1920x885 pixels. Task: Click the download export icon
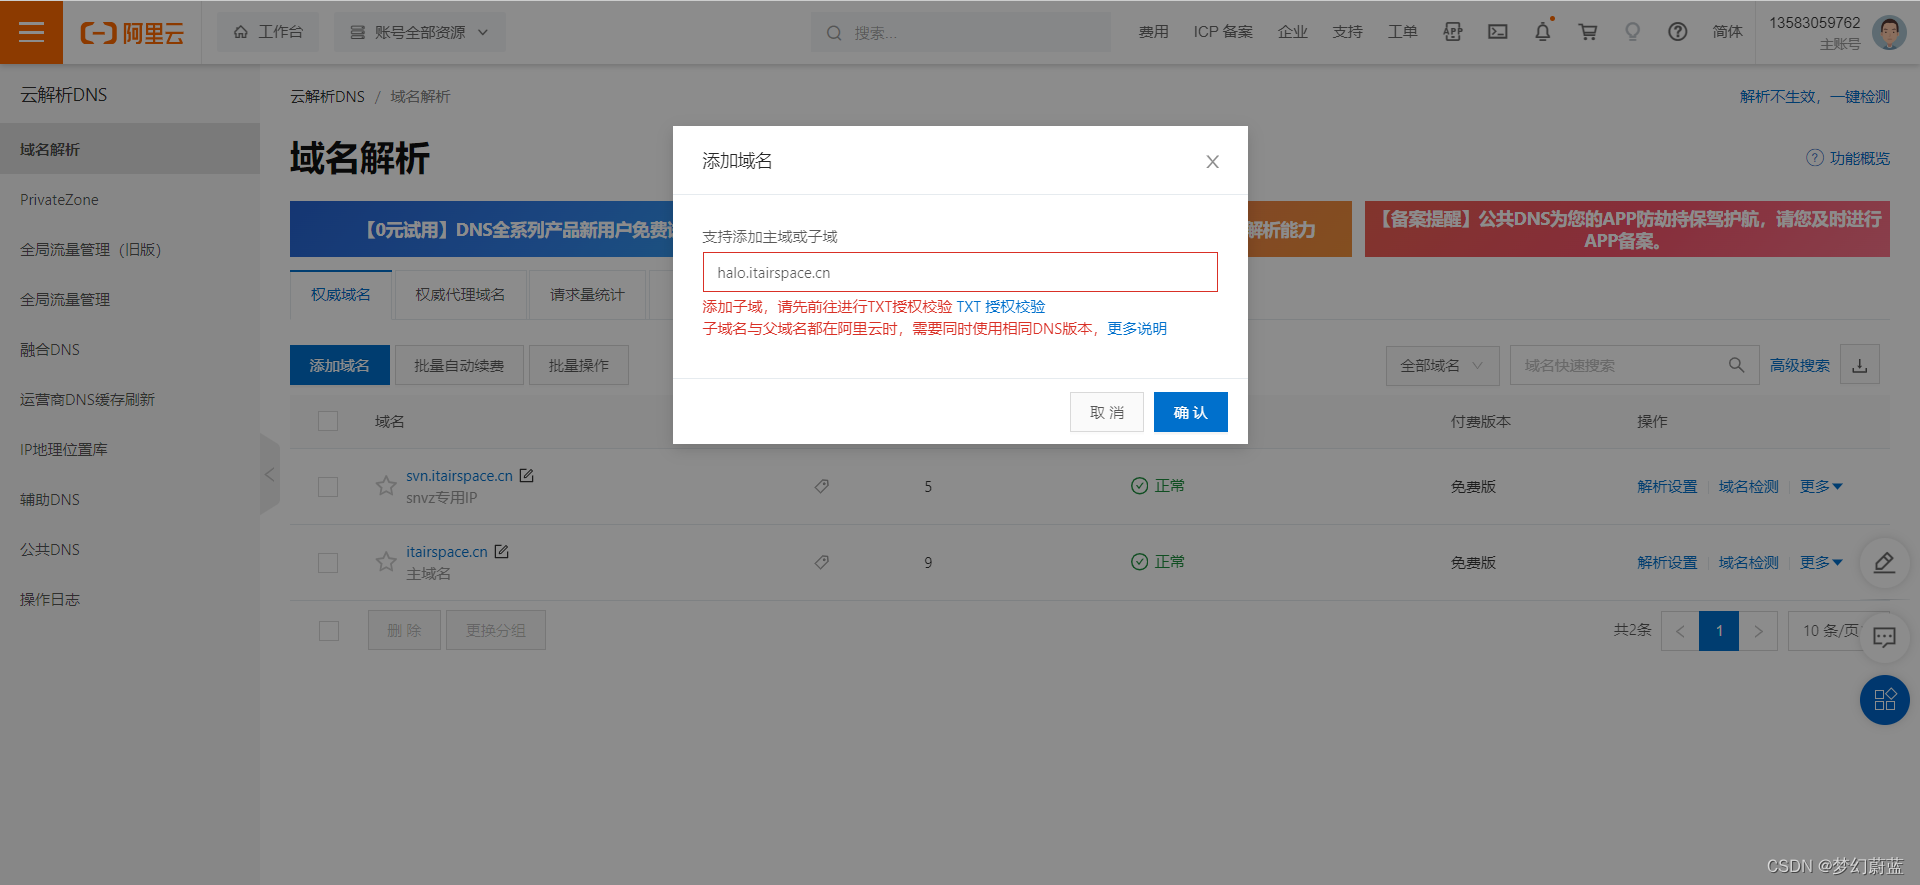click(x=1859, y=365)
